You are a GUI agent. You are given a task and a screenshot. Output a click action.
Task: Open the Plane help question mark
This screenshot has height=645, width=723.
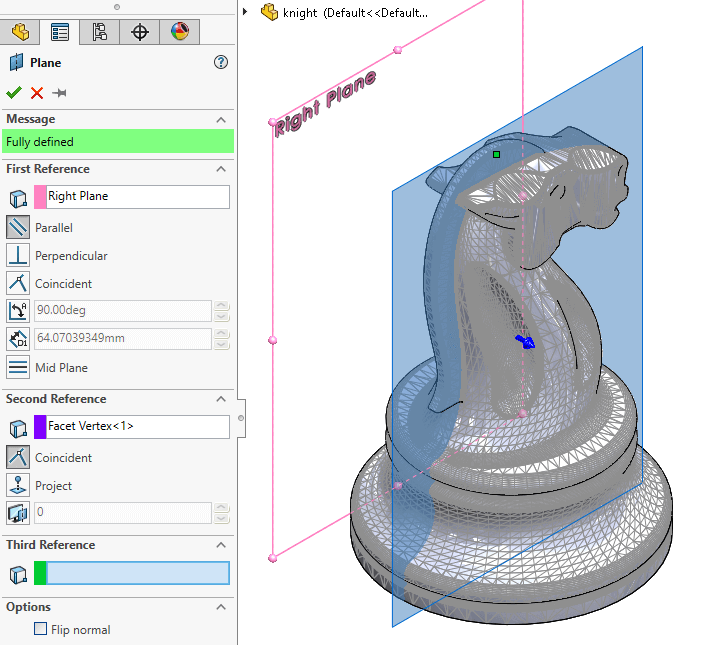[x=221, y=62]
